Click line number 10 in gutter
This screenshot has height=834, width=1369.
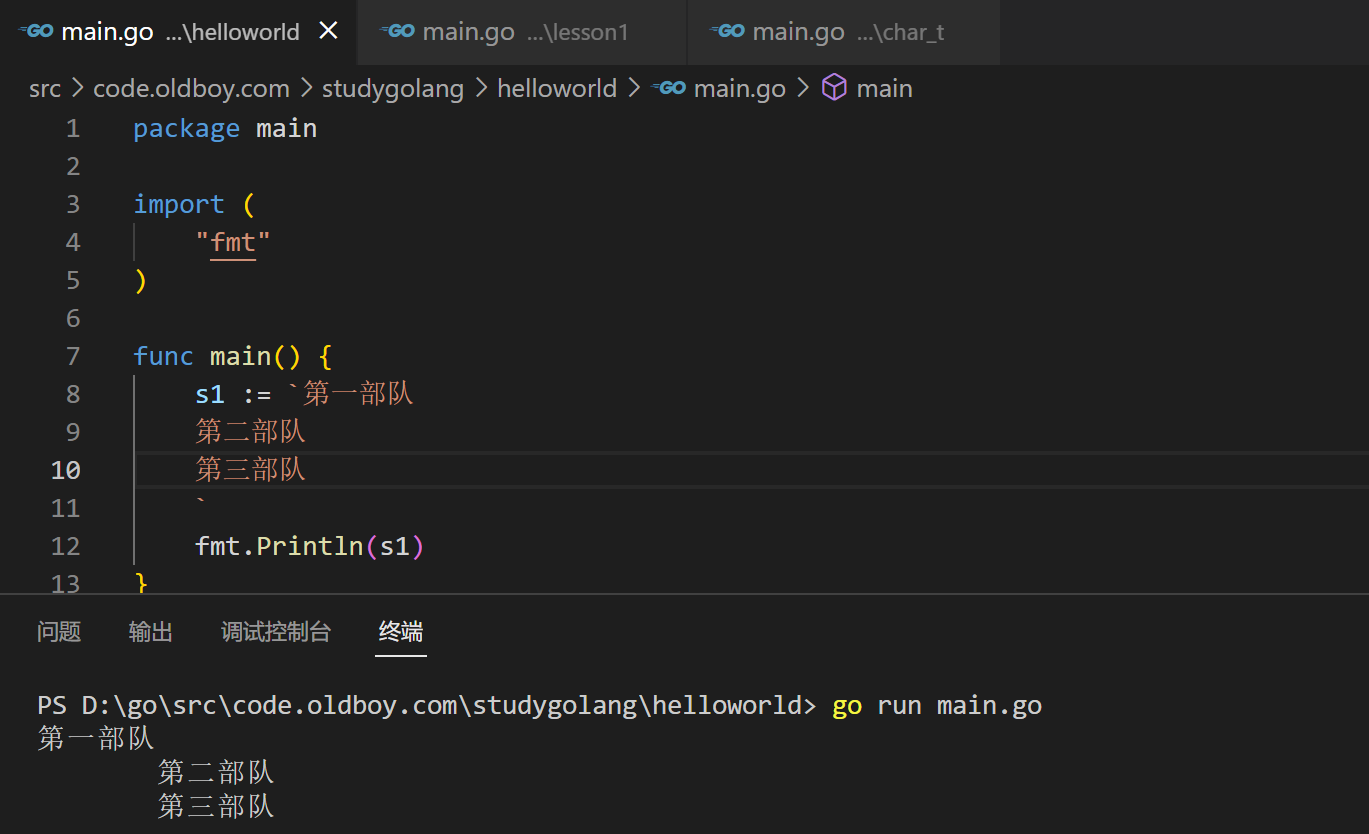tap(66, 470)
